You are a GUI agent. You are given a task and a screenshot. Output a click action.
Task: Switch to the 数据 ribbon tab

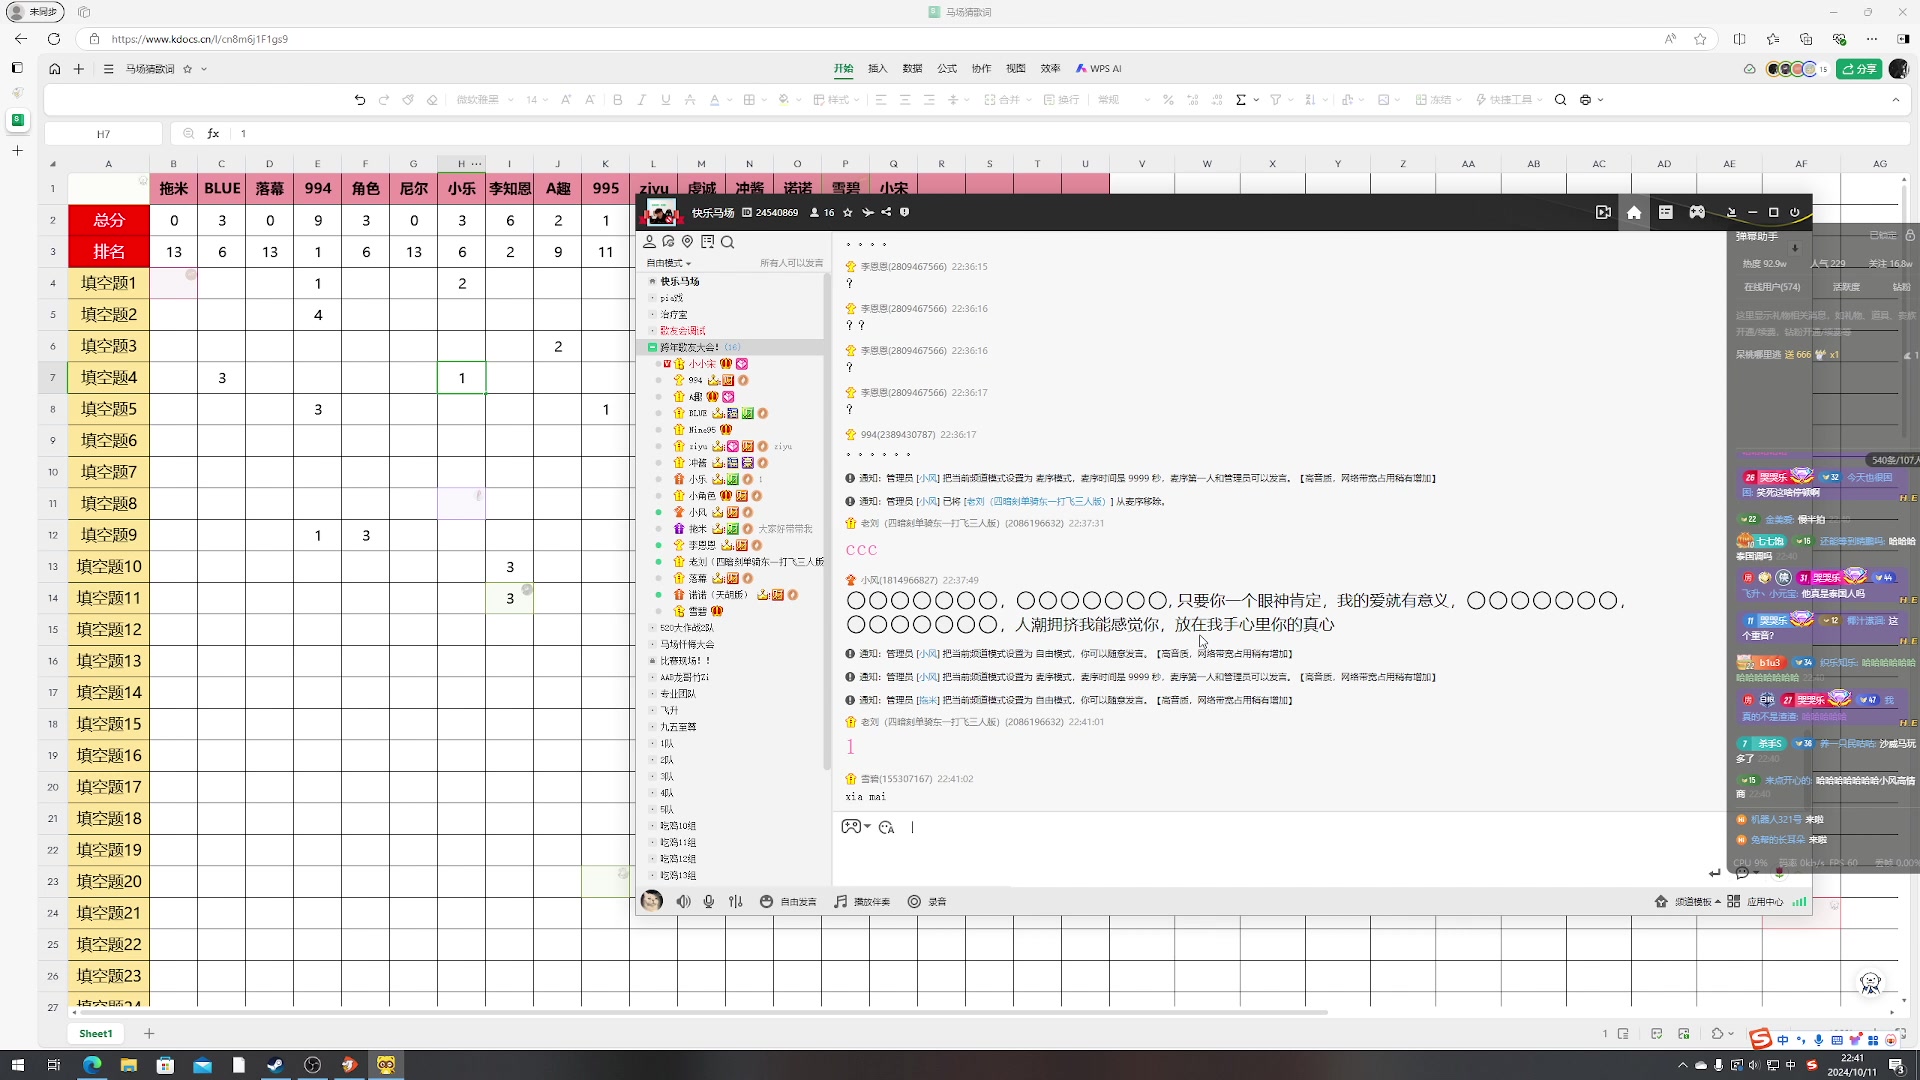912,69
